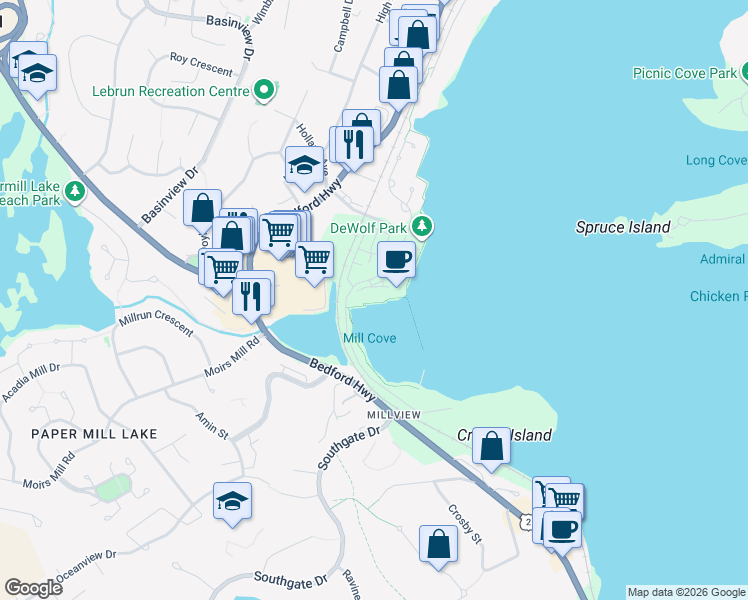
Task: Open the shopping cart marker near Bedford Hwy left side
Action: click(223, 269)
